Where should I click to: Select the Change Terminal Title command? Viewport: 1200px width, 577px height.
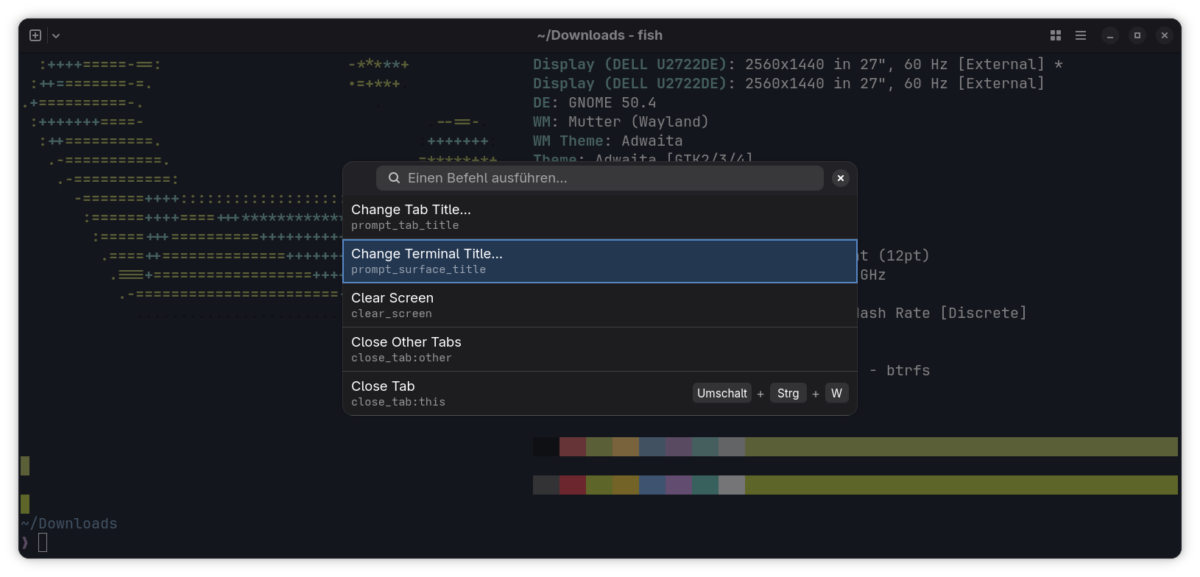(x=600, y=261)
